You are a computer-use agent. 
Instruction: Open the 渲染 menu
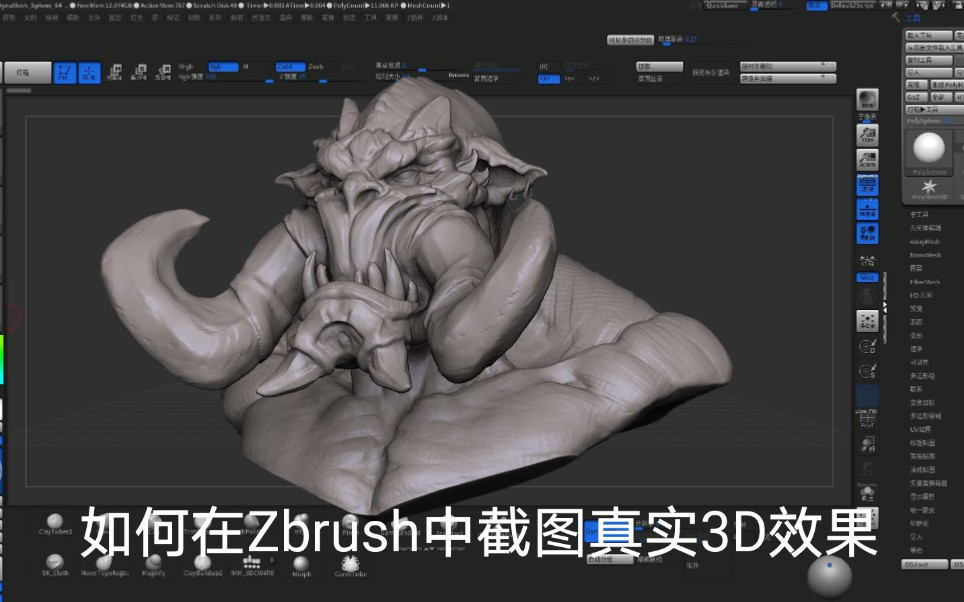285,18
